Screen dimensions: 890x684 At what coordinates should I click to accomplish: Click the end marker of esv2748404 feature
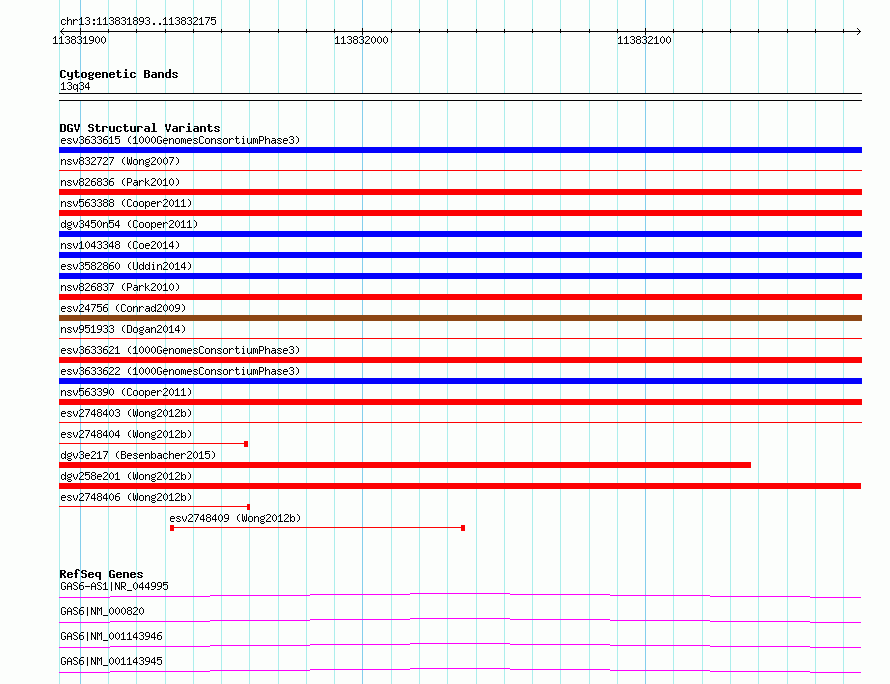pos(246,444)
